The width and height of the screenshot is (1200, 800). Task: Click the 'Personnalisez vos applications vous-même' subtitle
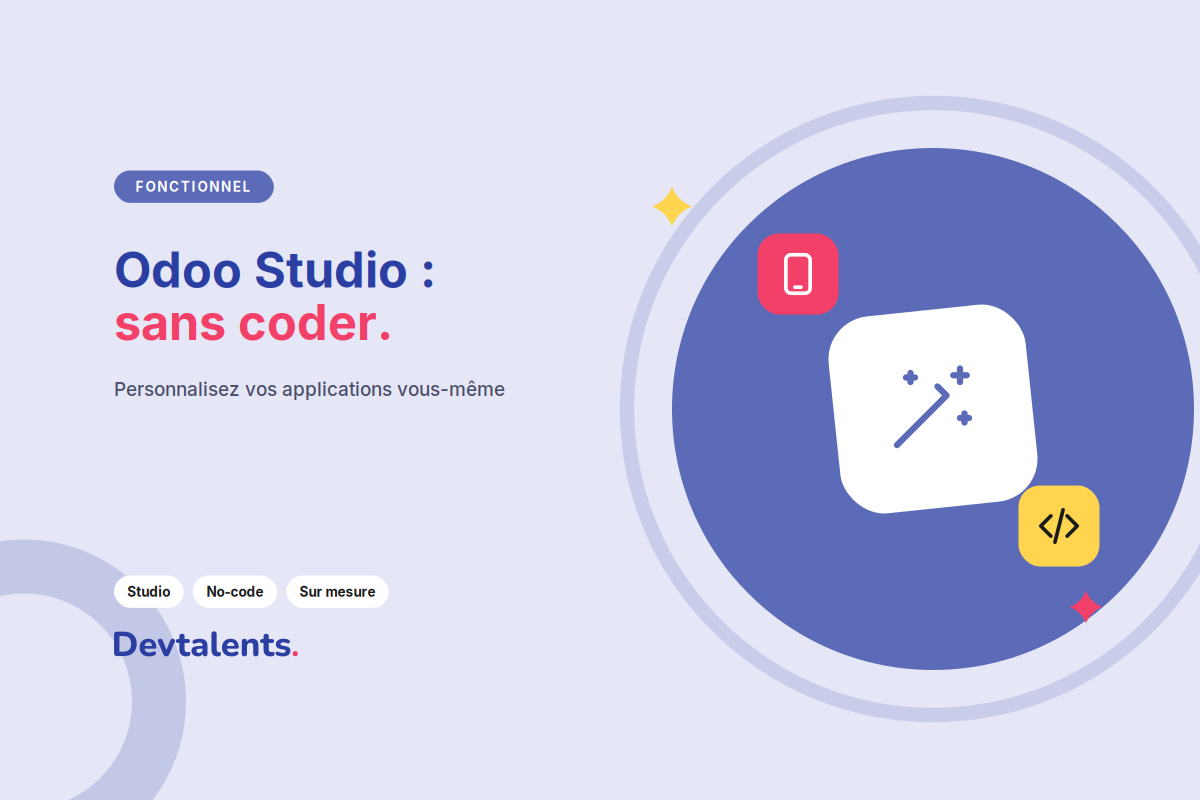(310, 389)
